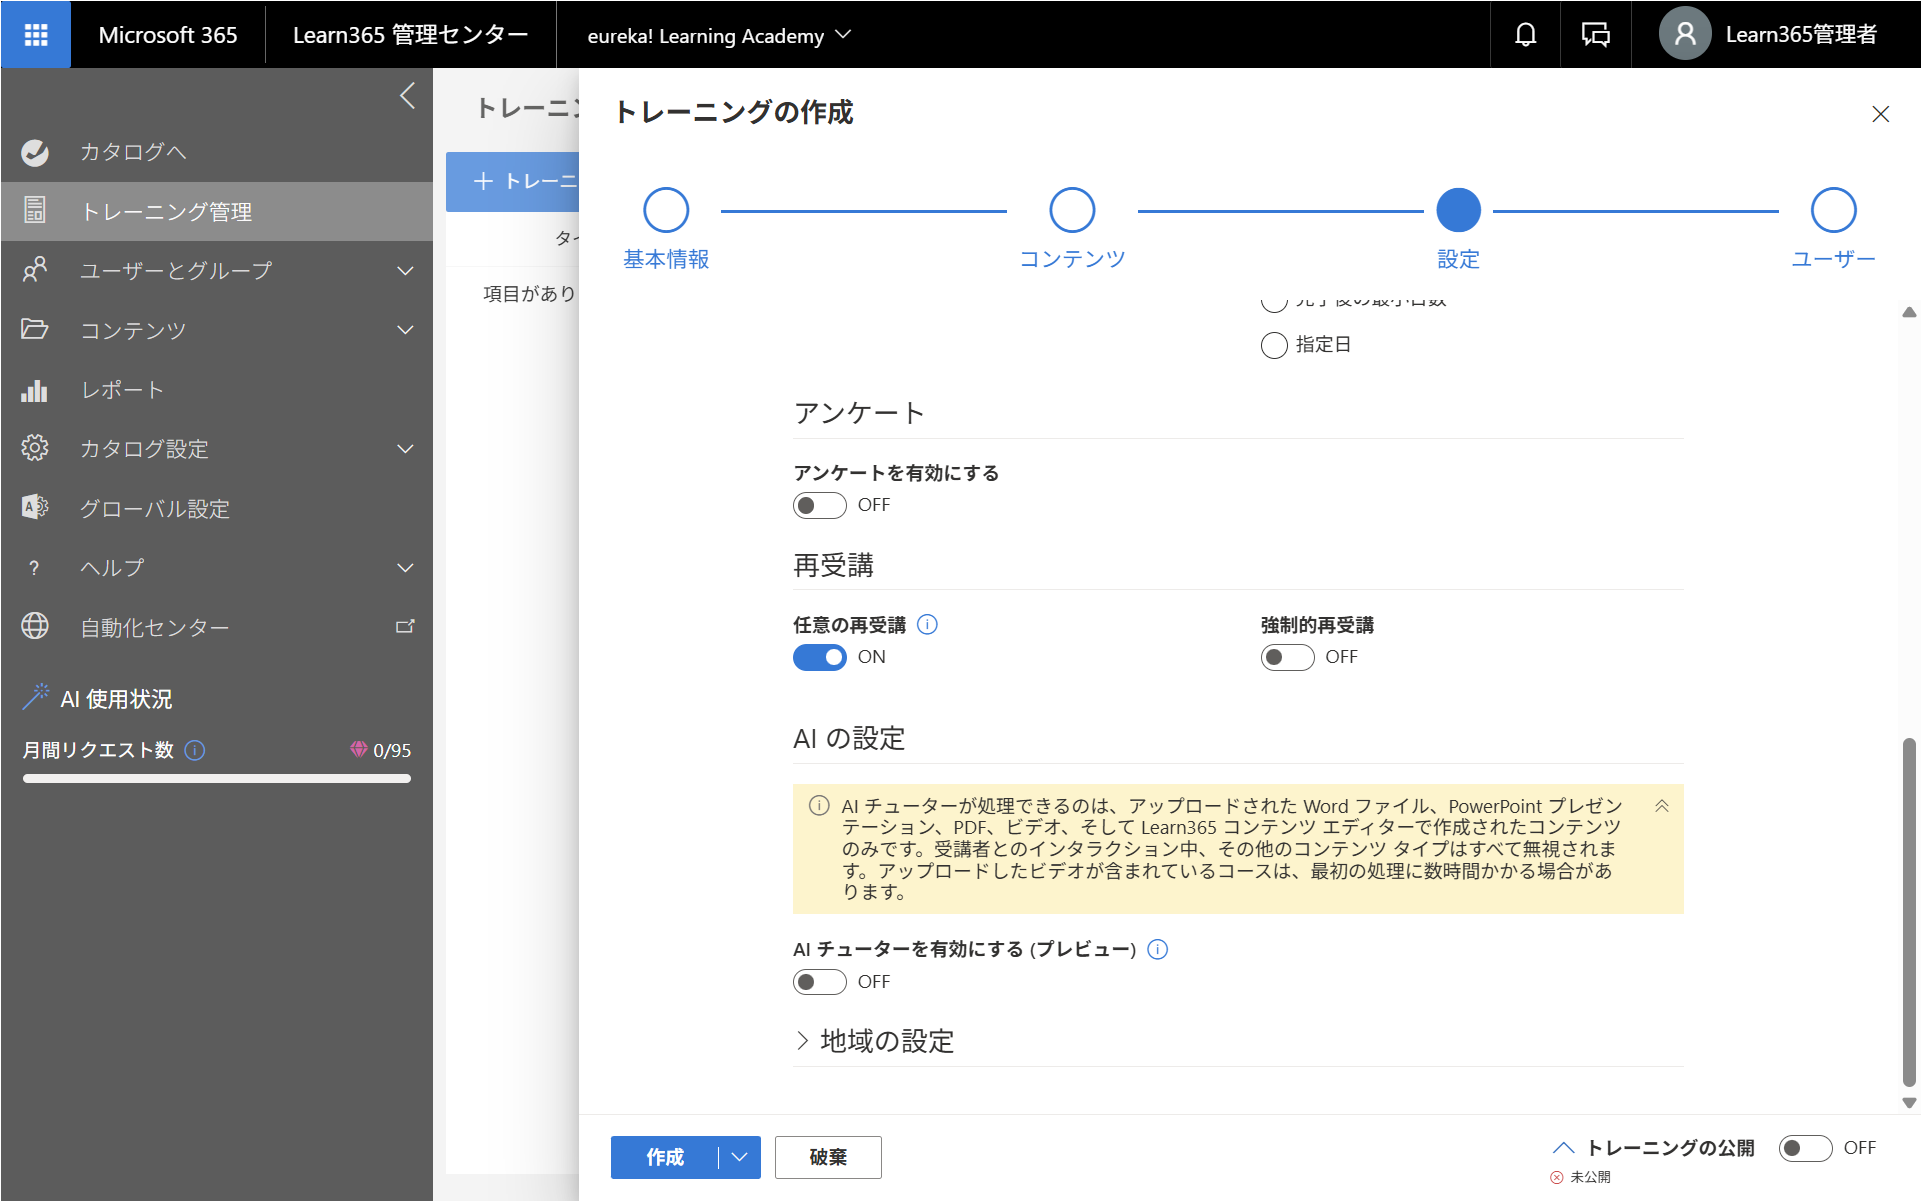Enable the アンケートを有効にする toggle
The width and height of the screenshot is (1922, 1202).
click(819, 505)
